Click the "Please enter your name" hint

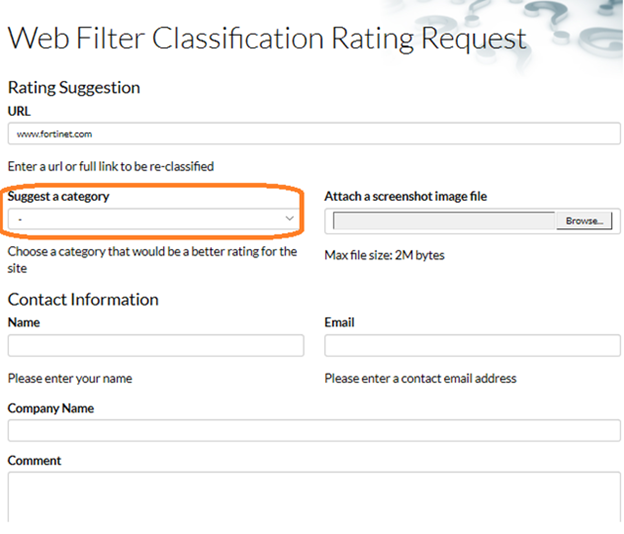pyautogui.click(x=70, y=379)
